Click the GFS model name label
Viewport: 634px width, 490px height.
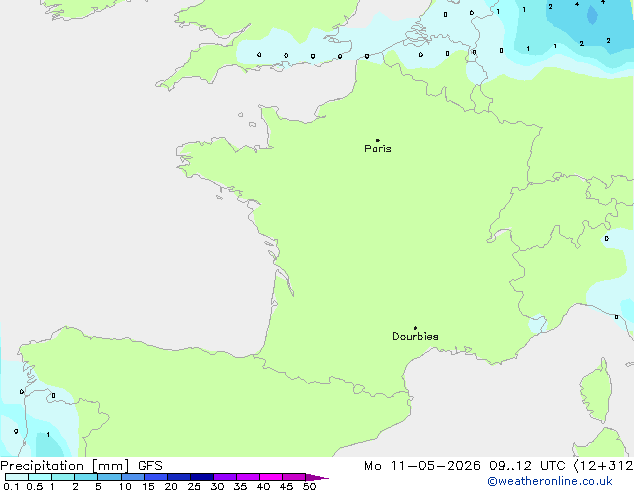(150, 466)
